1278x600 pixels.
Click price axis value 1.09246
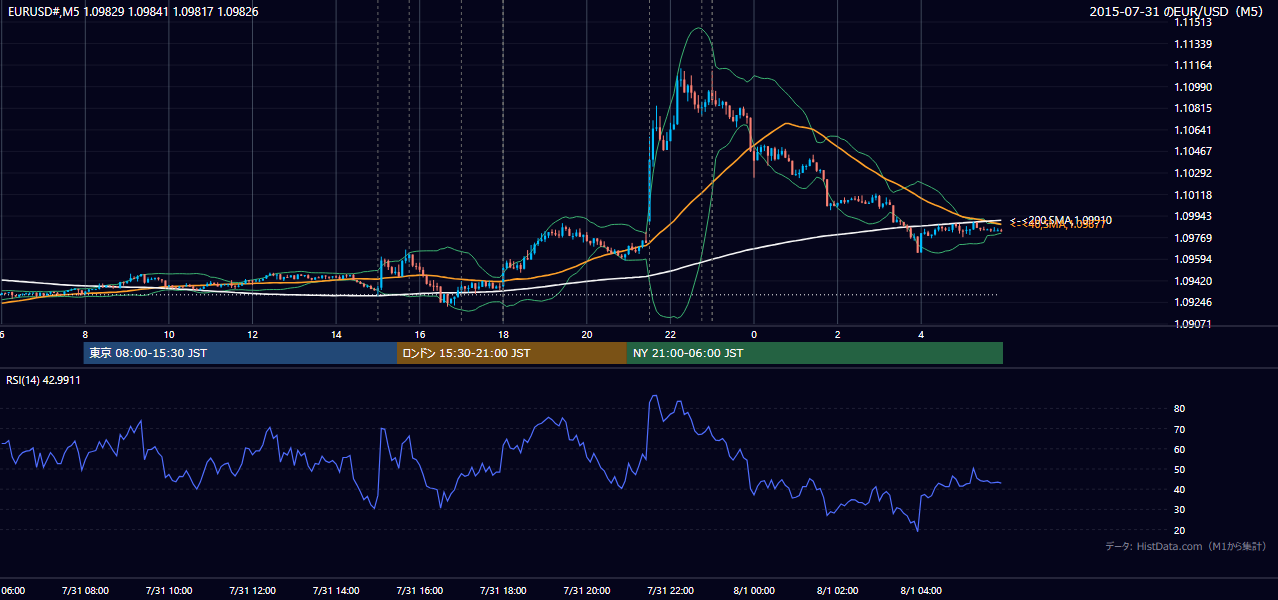point(1194,302)
